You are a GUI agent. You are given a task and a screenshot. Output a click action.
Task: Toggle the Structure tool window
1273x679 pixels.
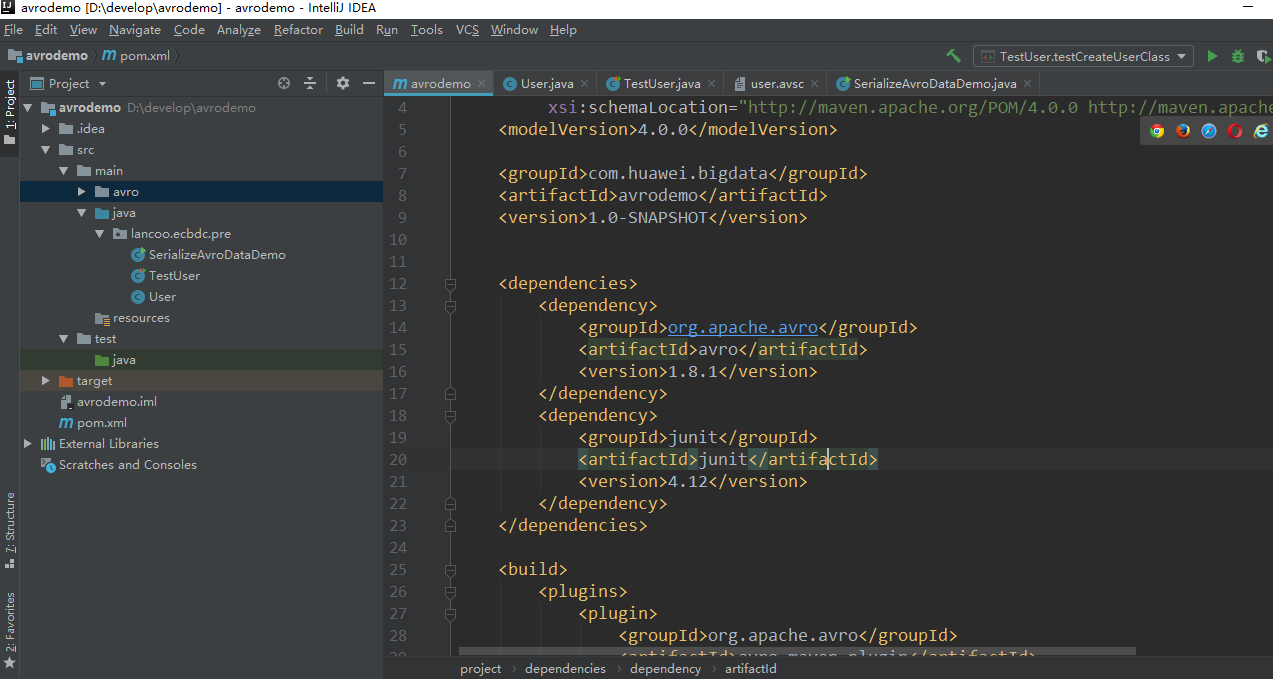[x=10, y=528]
